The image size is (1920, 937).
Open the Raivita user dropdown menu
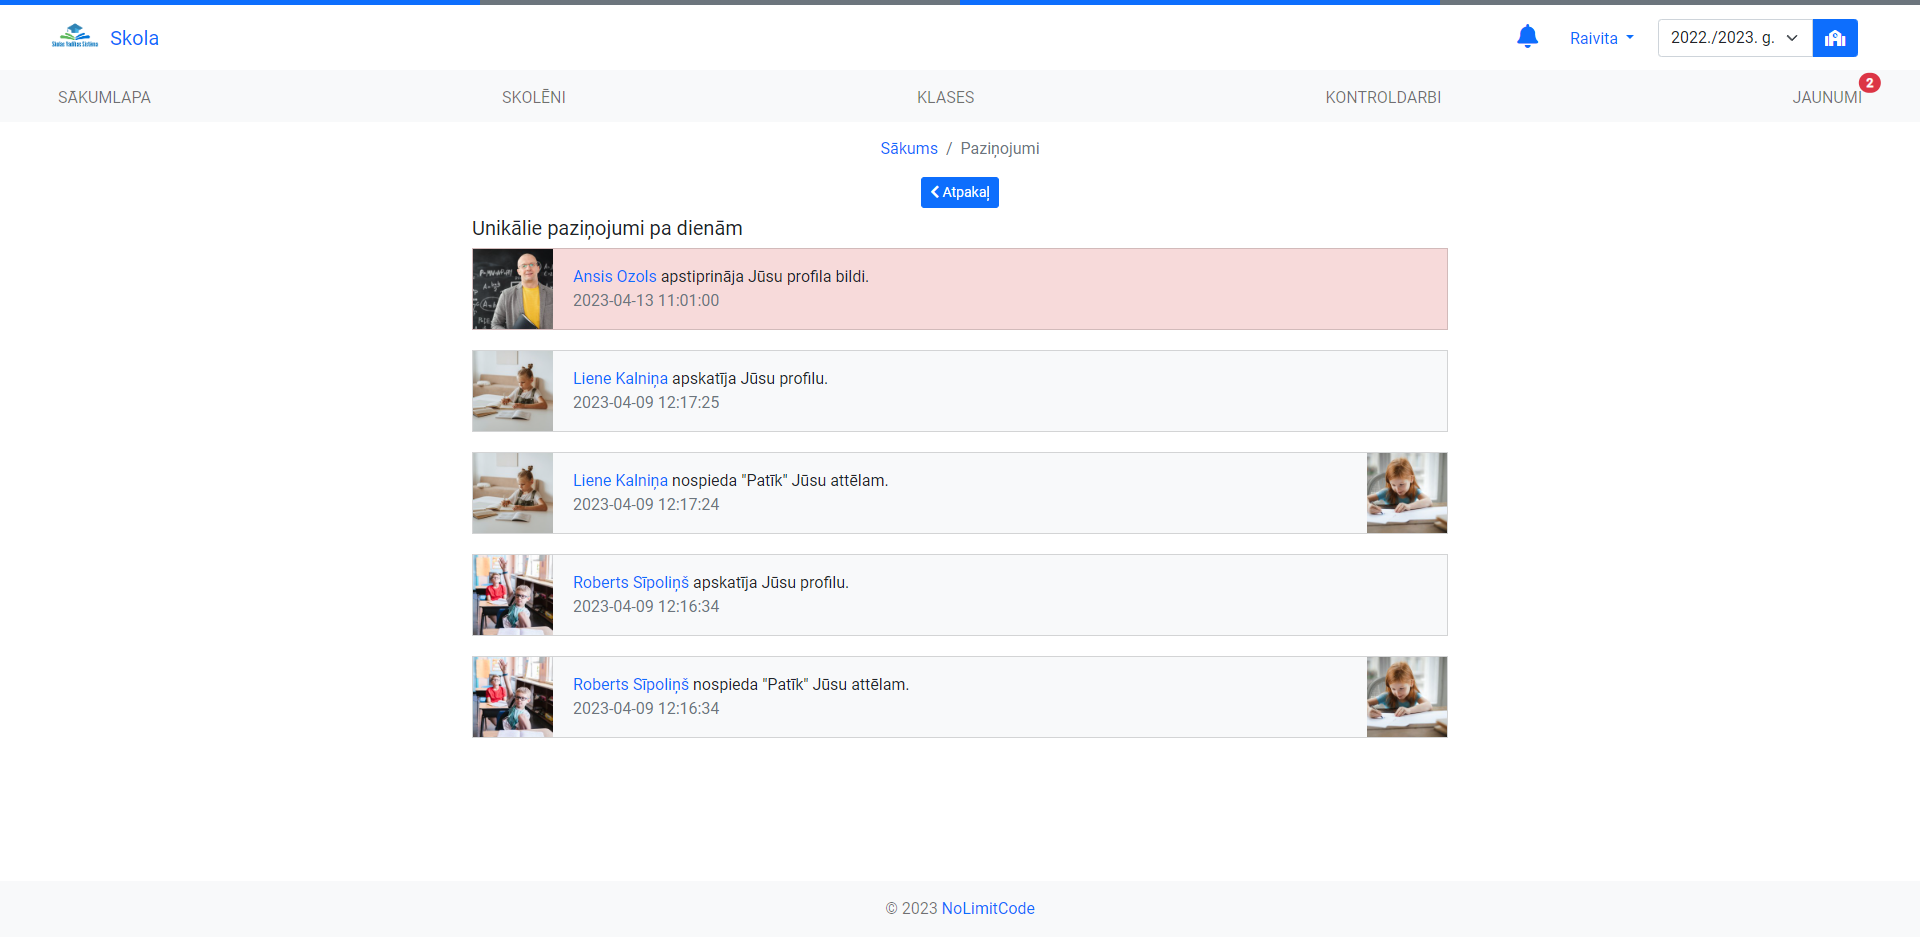[x=1601, y=38]
